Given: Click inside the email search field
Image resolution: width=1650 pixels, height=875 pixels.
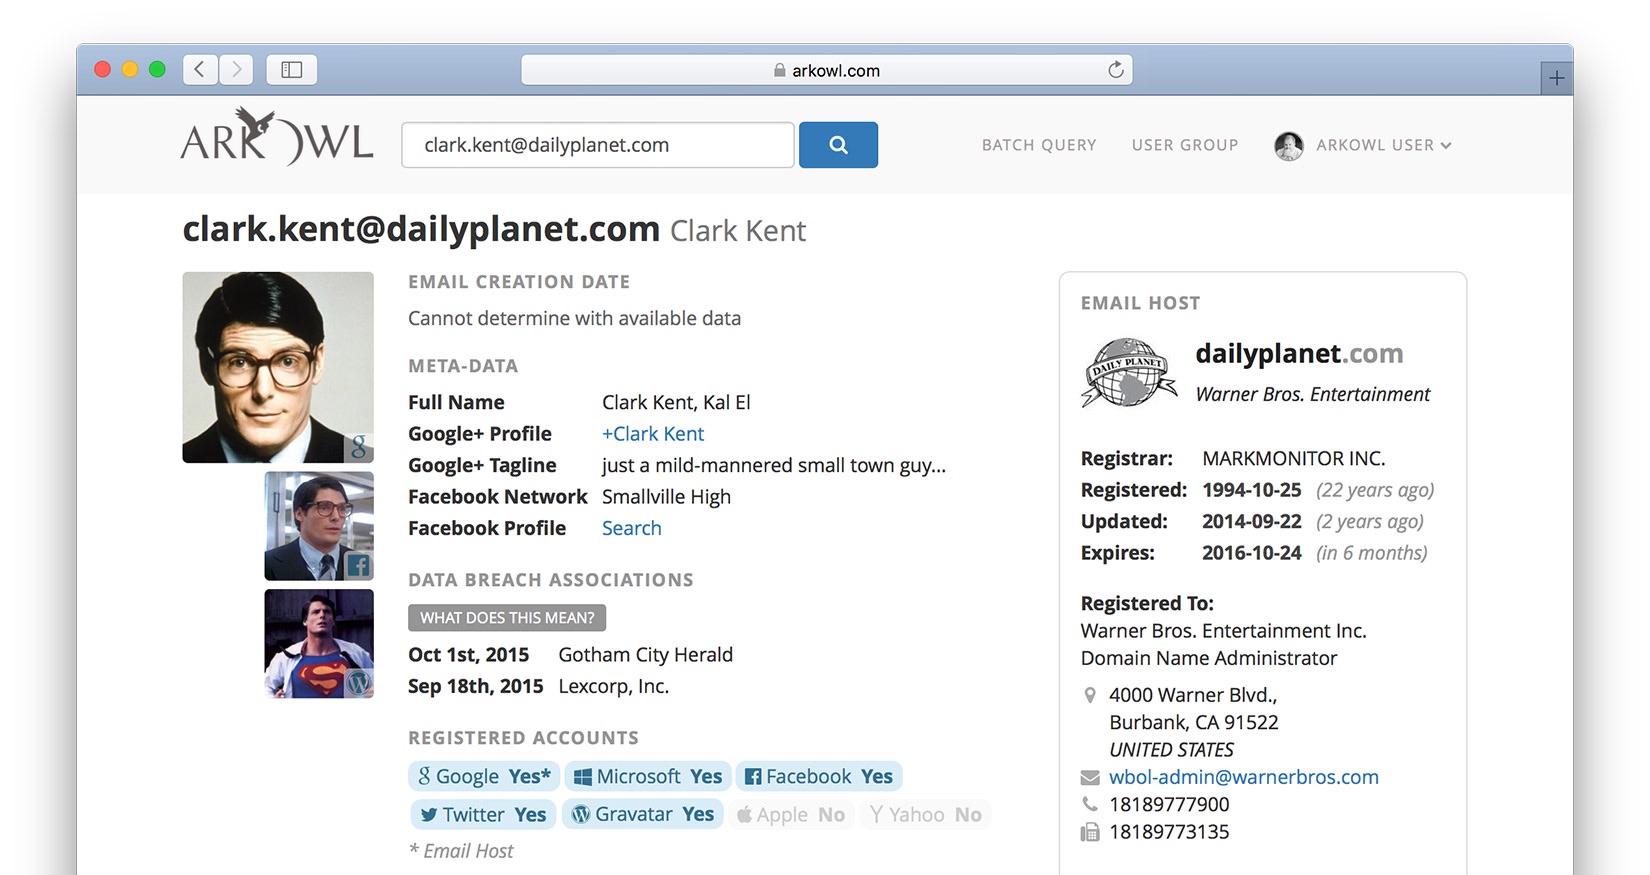Looking at the screenshot, I should pyautogui.click(x=597, y=145).
